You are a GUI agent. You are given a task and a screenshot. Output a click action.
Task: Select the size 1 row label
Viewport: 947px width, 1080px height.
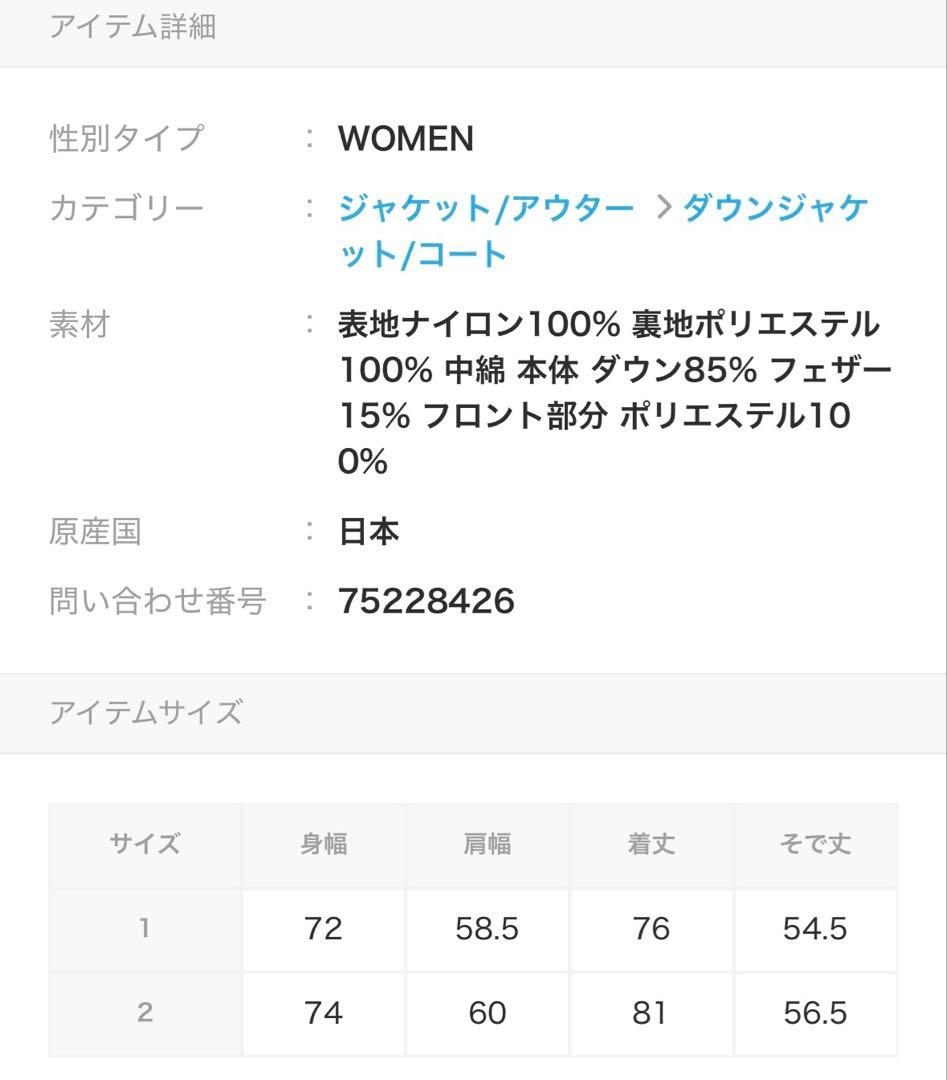[145, 929]
